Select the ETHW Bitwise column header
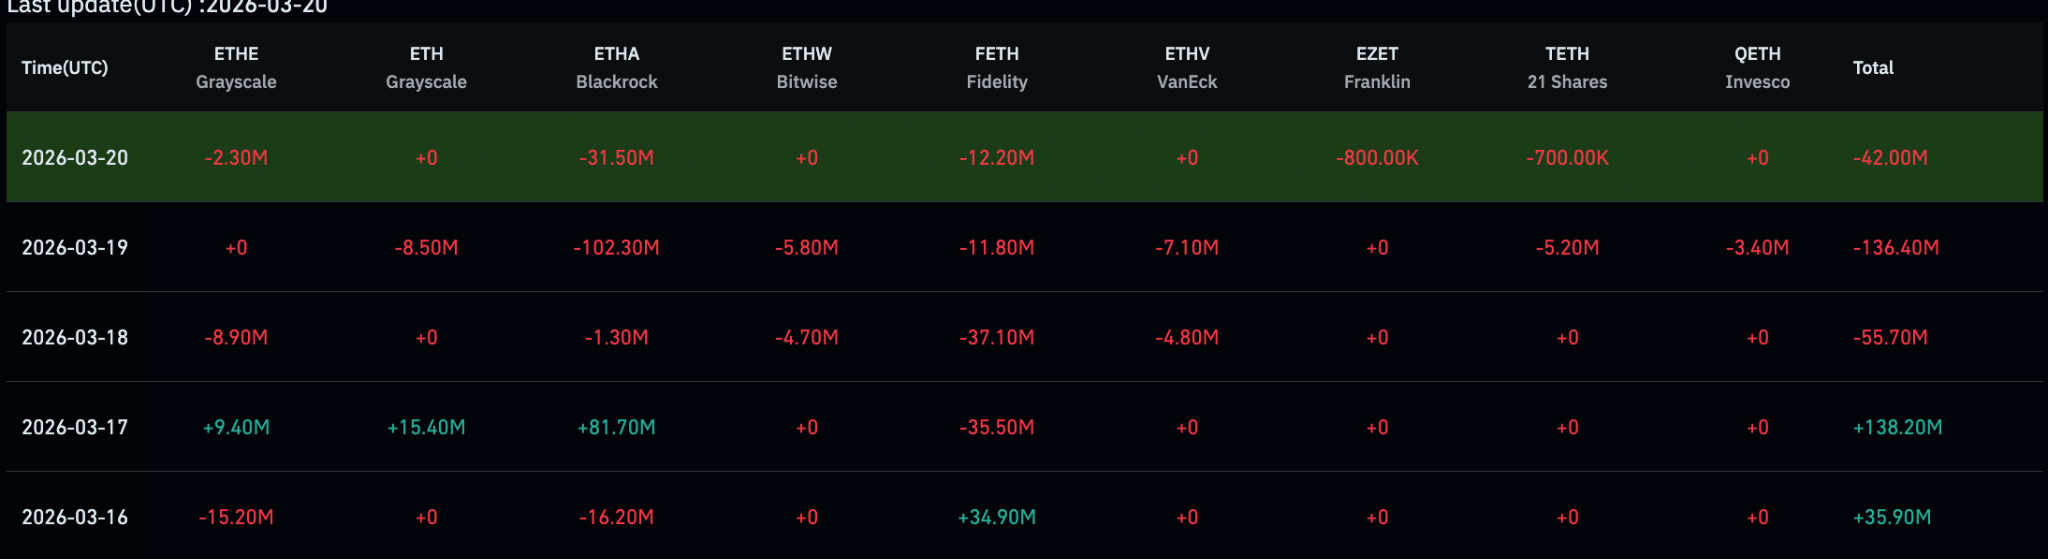The image size is (2048, 559). pos(806,67)
